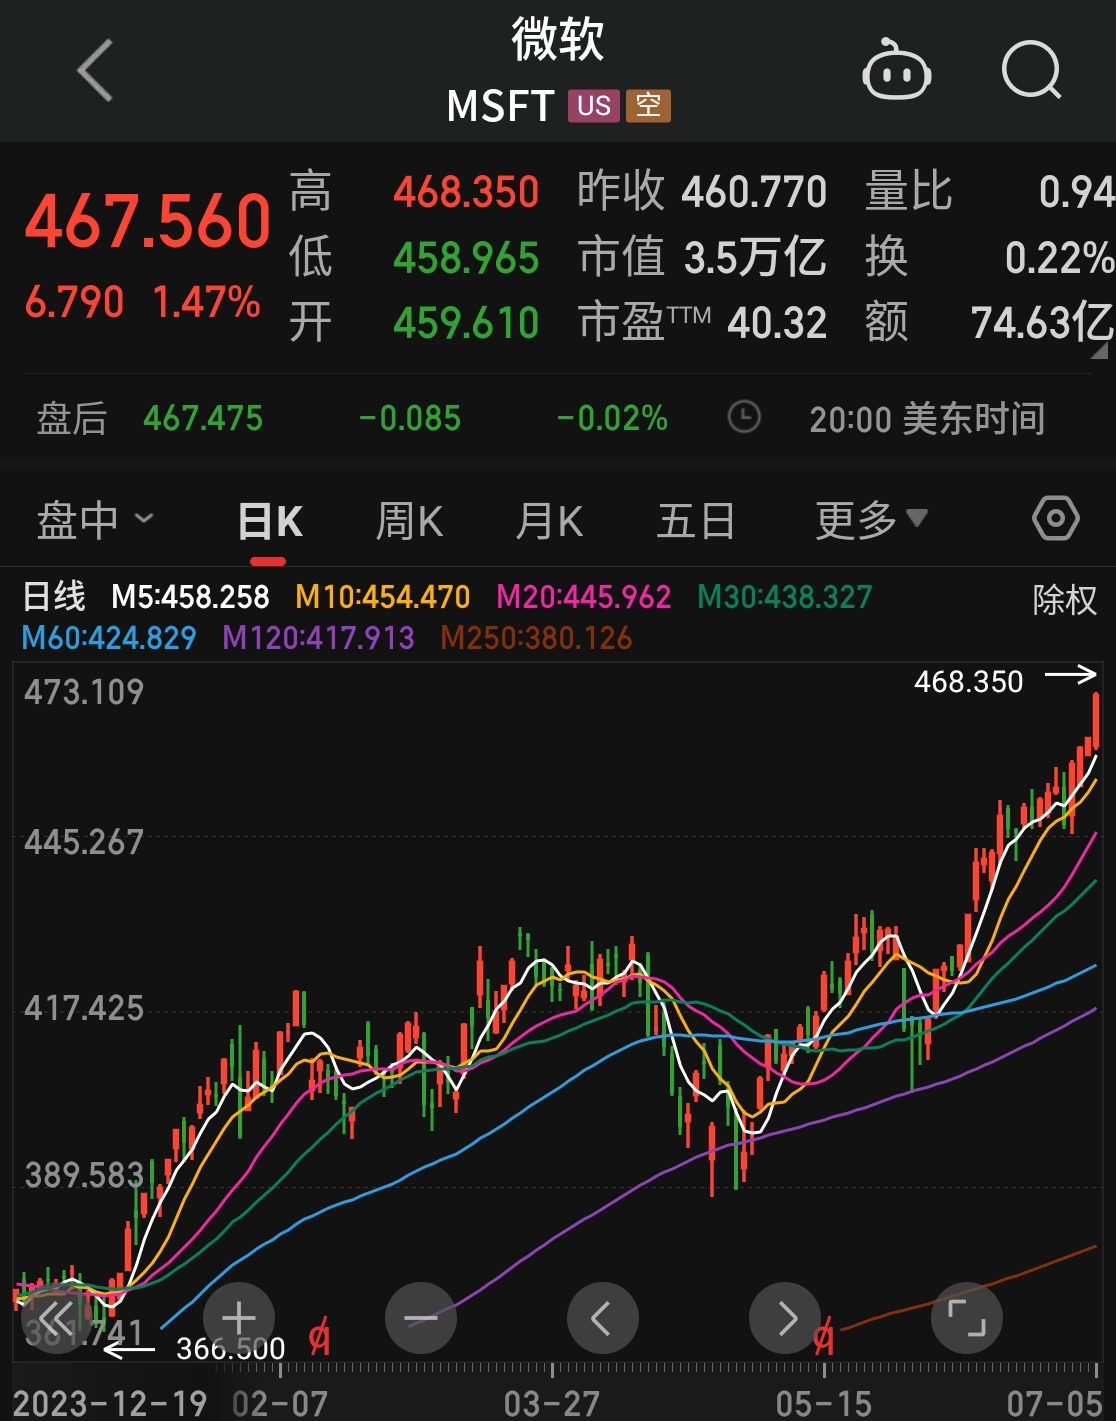Zoom in on the candlestick chart
This screenshot has height=1421, width=1116.
pos(238,1317)
